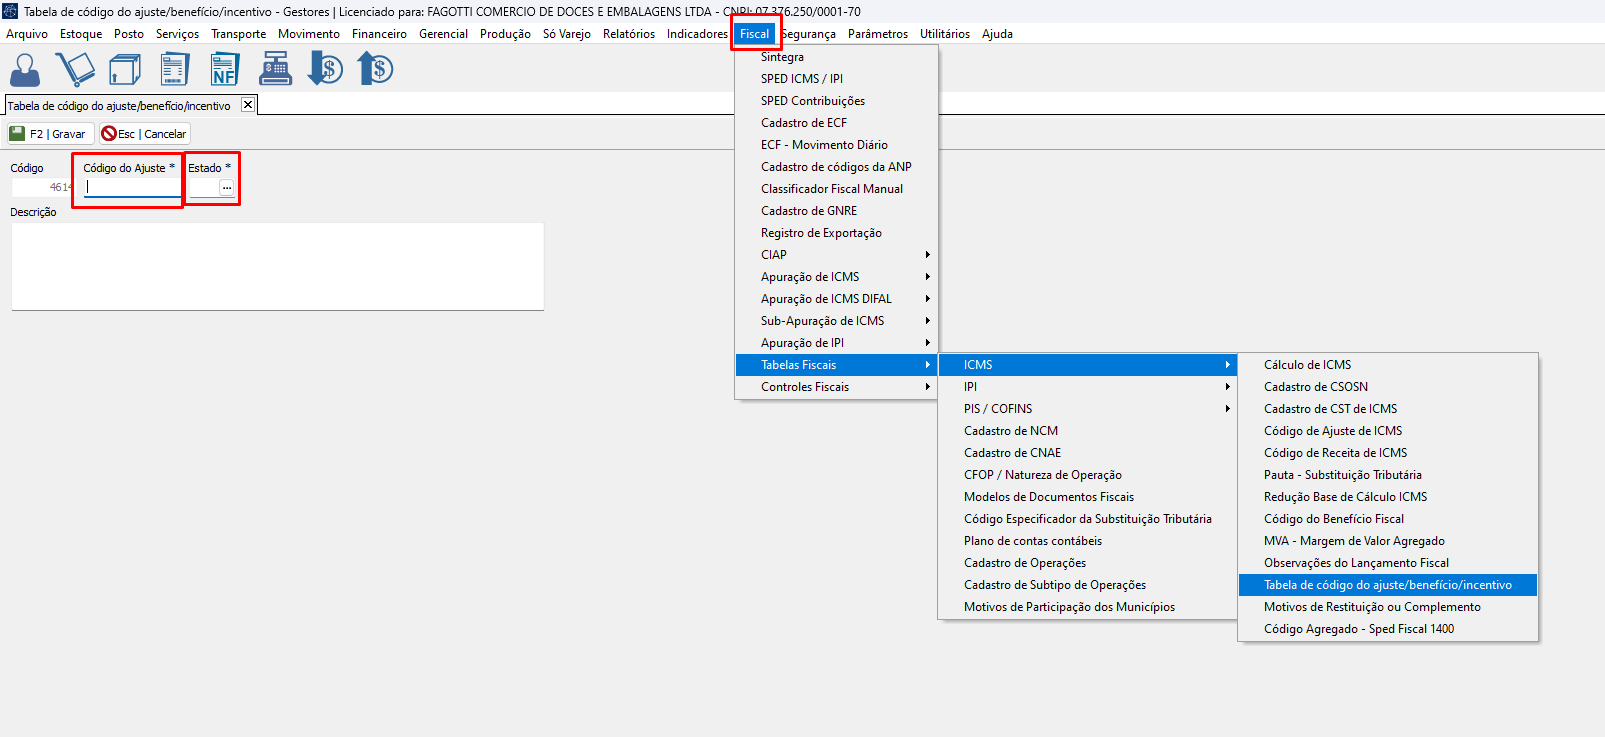1605x737 pixels.
Task: Open the Estado lookup ellipsis button
Action: [227, 188]
